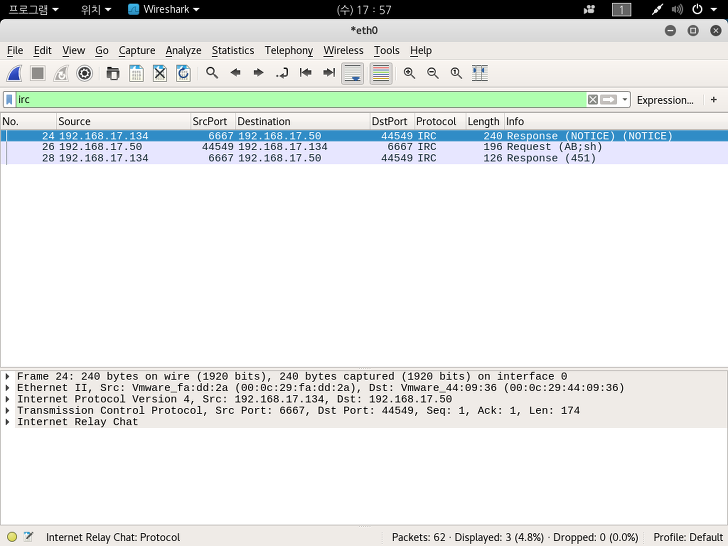Start capture with the shark fin icon
The width and height of the screenshot is (728, 546).
[x=14, y=73]
